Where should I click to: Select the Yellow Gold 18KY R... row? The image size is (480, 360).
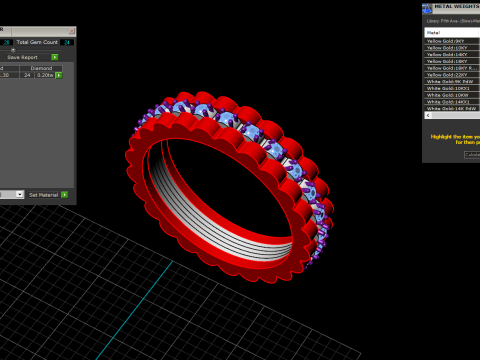(x=452, y=68)
